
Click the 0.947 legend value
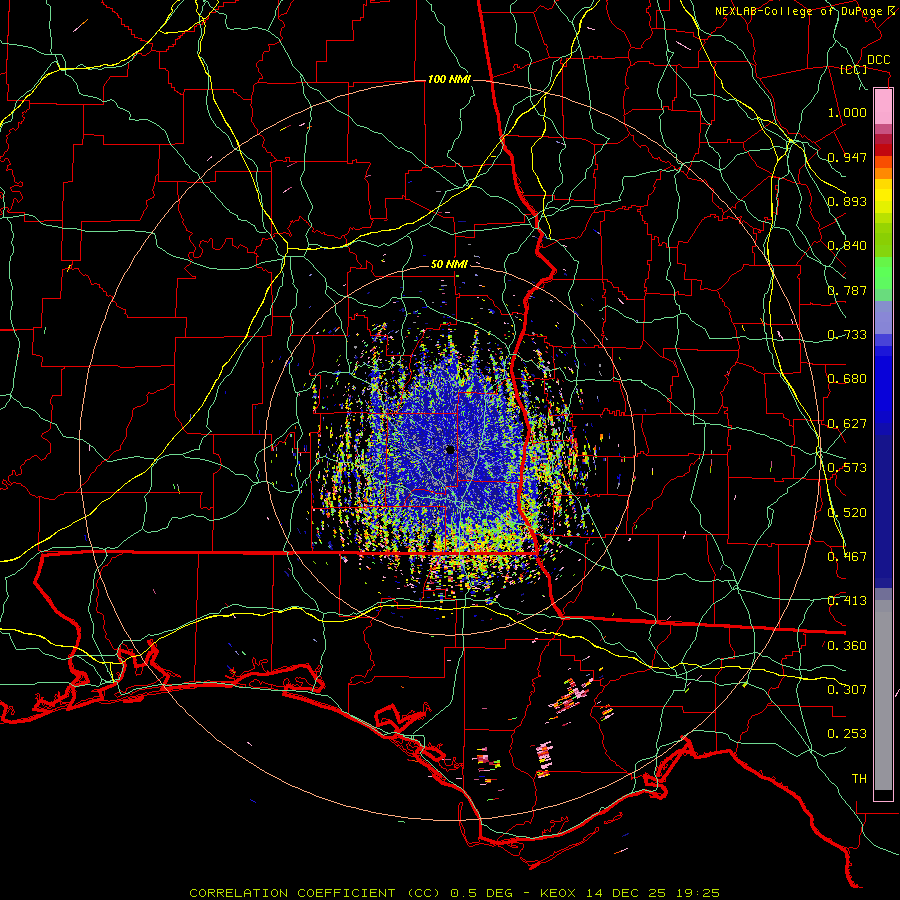pyautogui.click(x=847, y=157)
